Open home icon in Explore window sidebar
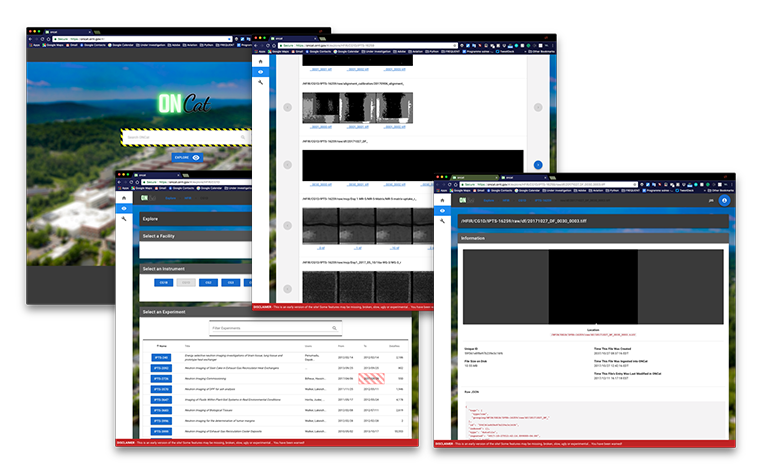 [x=124, y=198]
